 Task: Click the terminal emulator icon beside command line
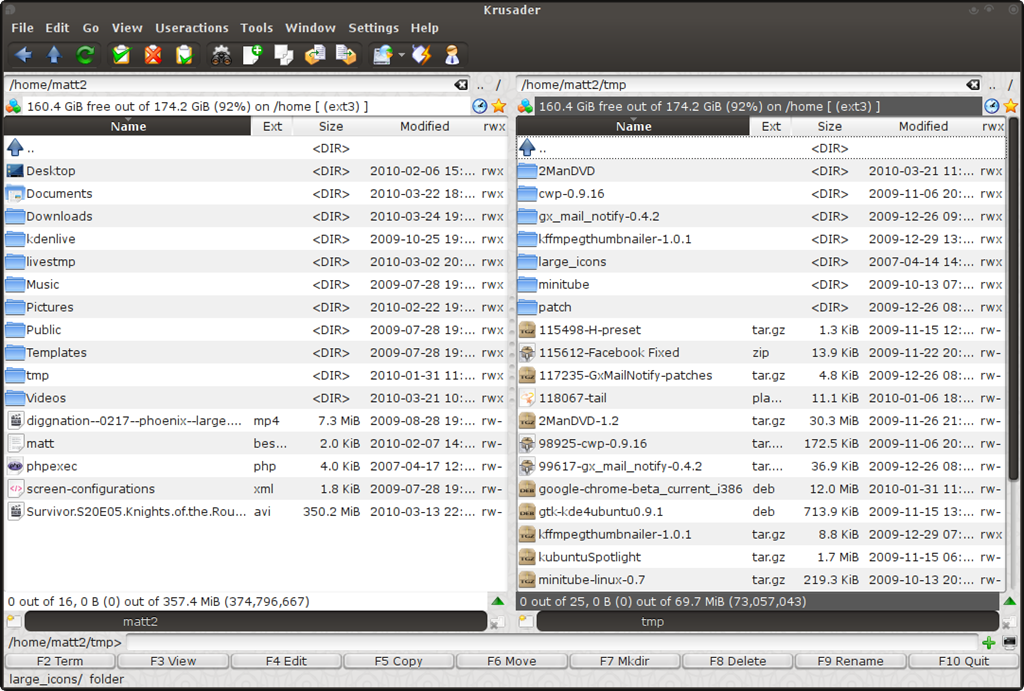[x=1010, y=643]
